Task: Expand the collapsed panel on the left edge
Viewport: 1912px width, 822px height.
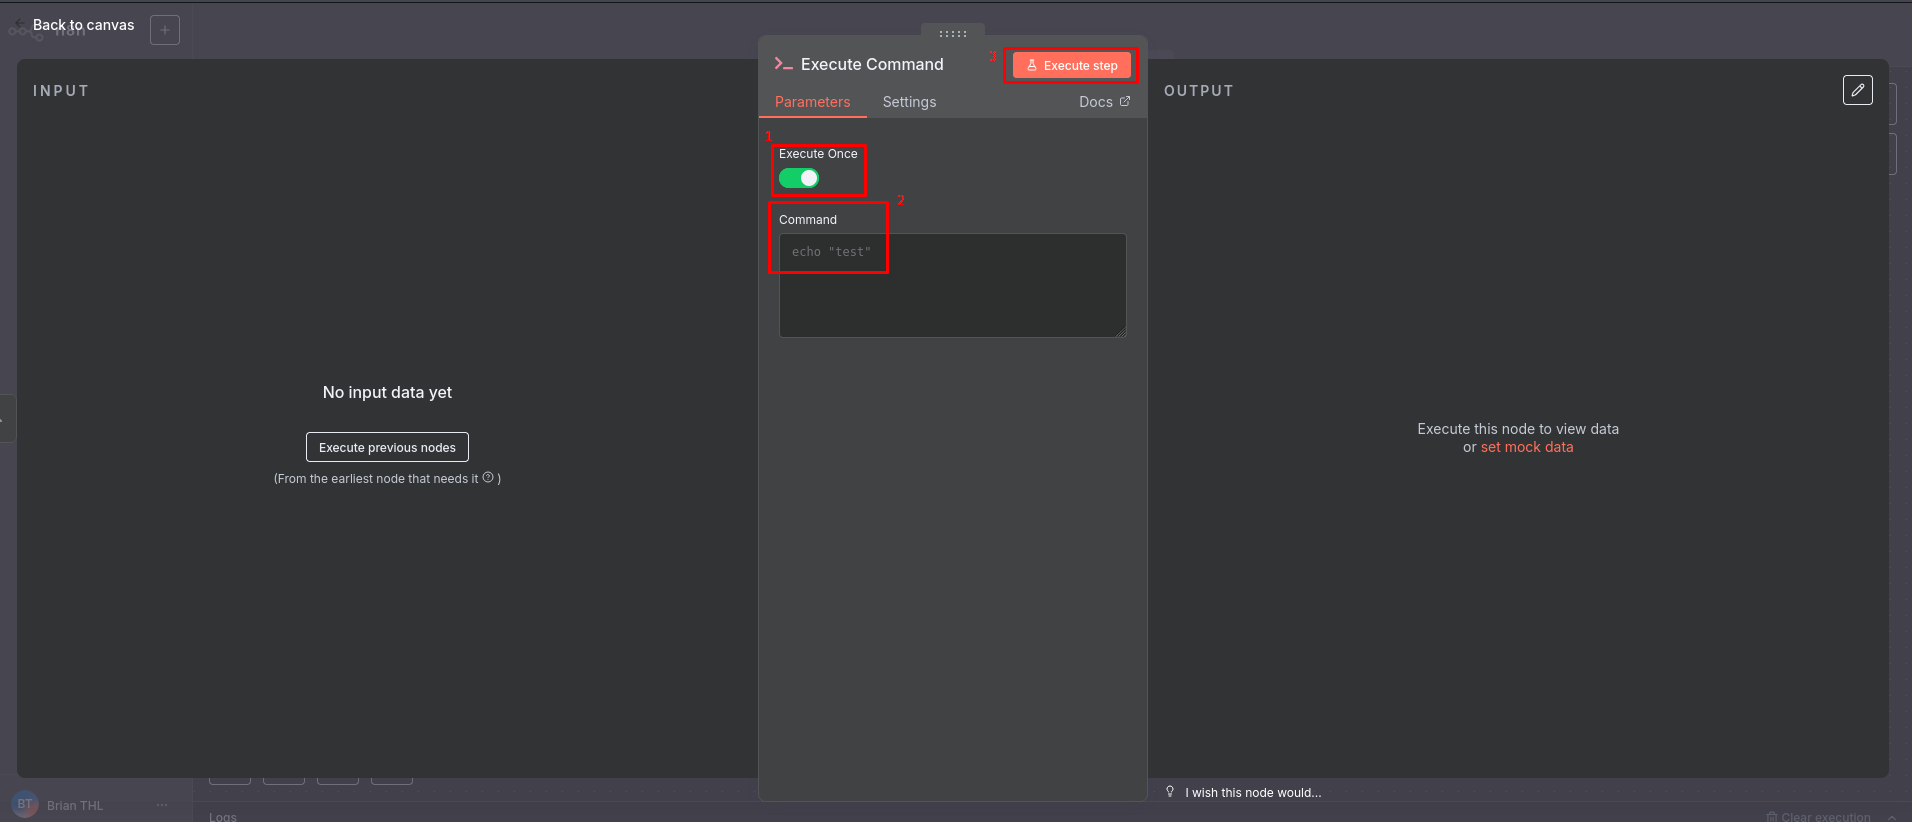Action: pyautogui.click(x=5, y=419)
